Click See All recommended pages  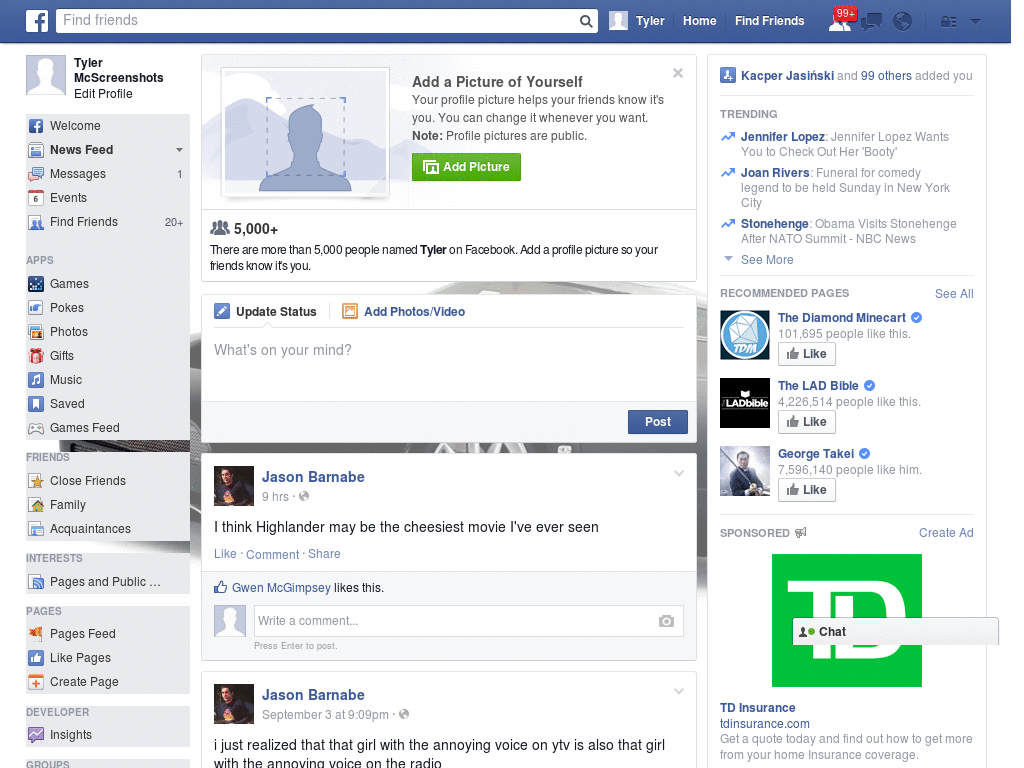[953, 294]
